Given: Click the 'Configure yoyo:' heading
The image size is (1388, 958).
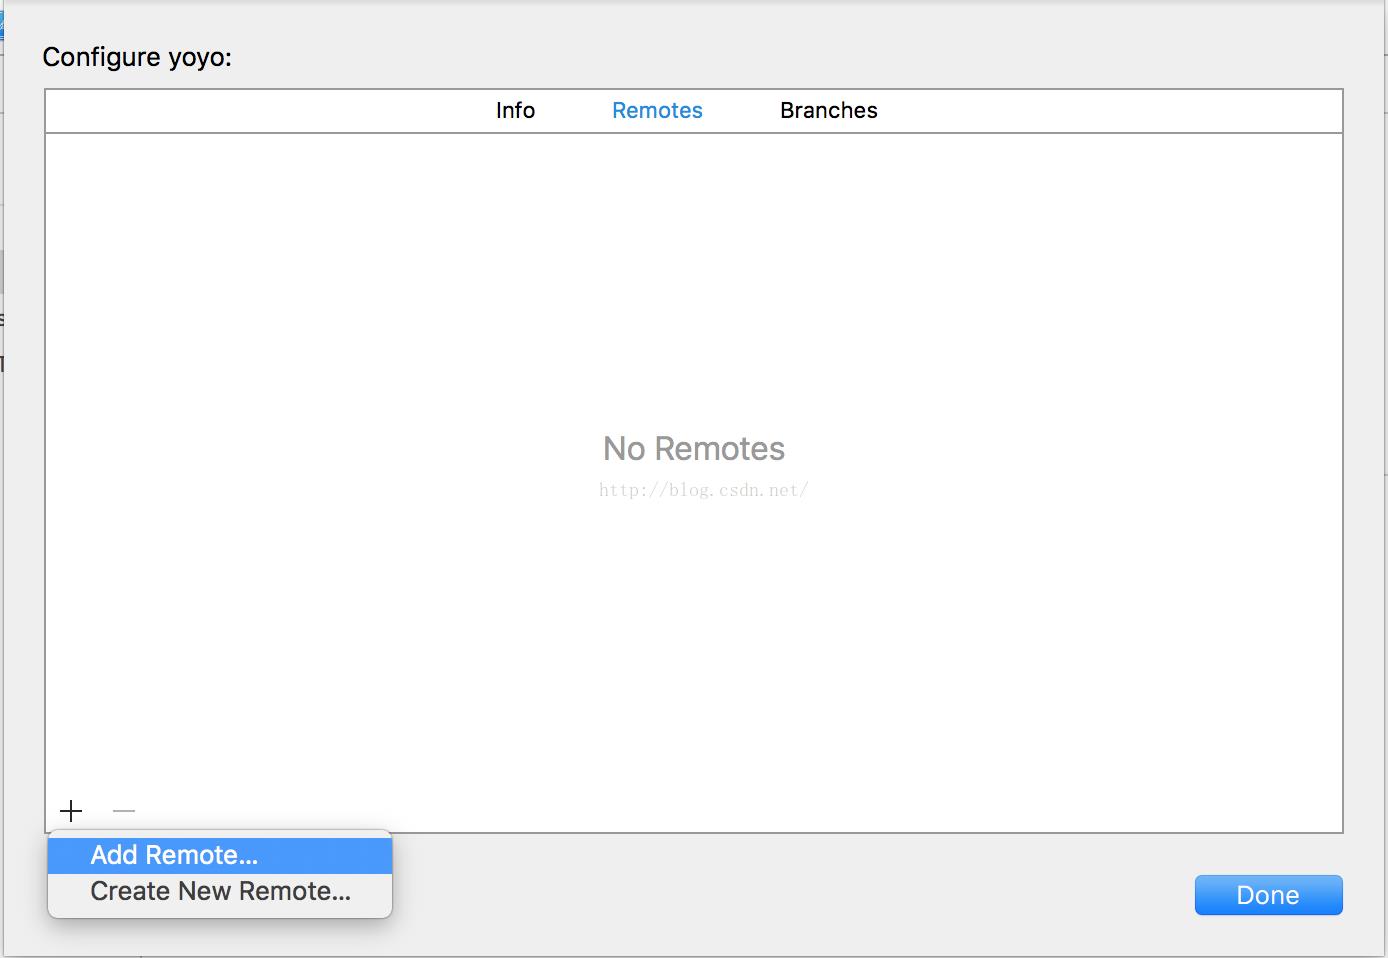Looking at the screenshot, I should point(137,57).
